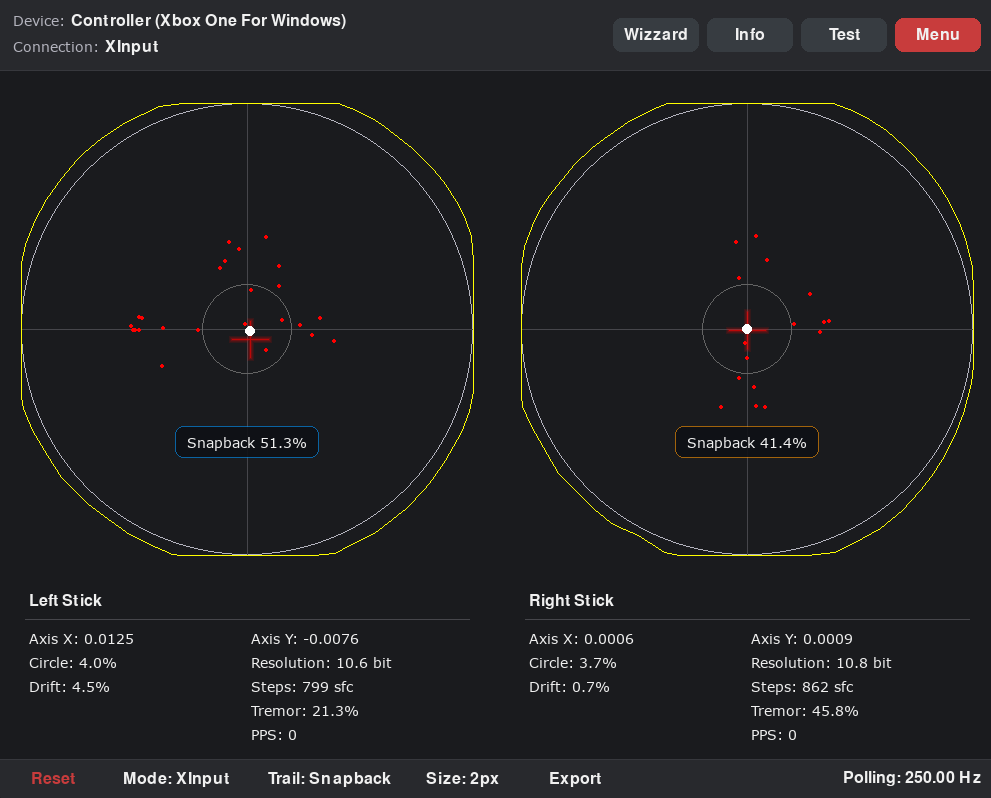Select left stick Drift: 4.5% value
The width and height of the screenshot is (991, 798).
(x=70, y=687)
